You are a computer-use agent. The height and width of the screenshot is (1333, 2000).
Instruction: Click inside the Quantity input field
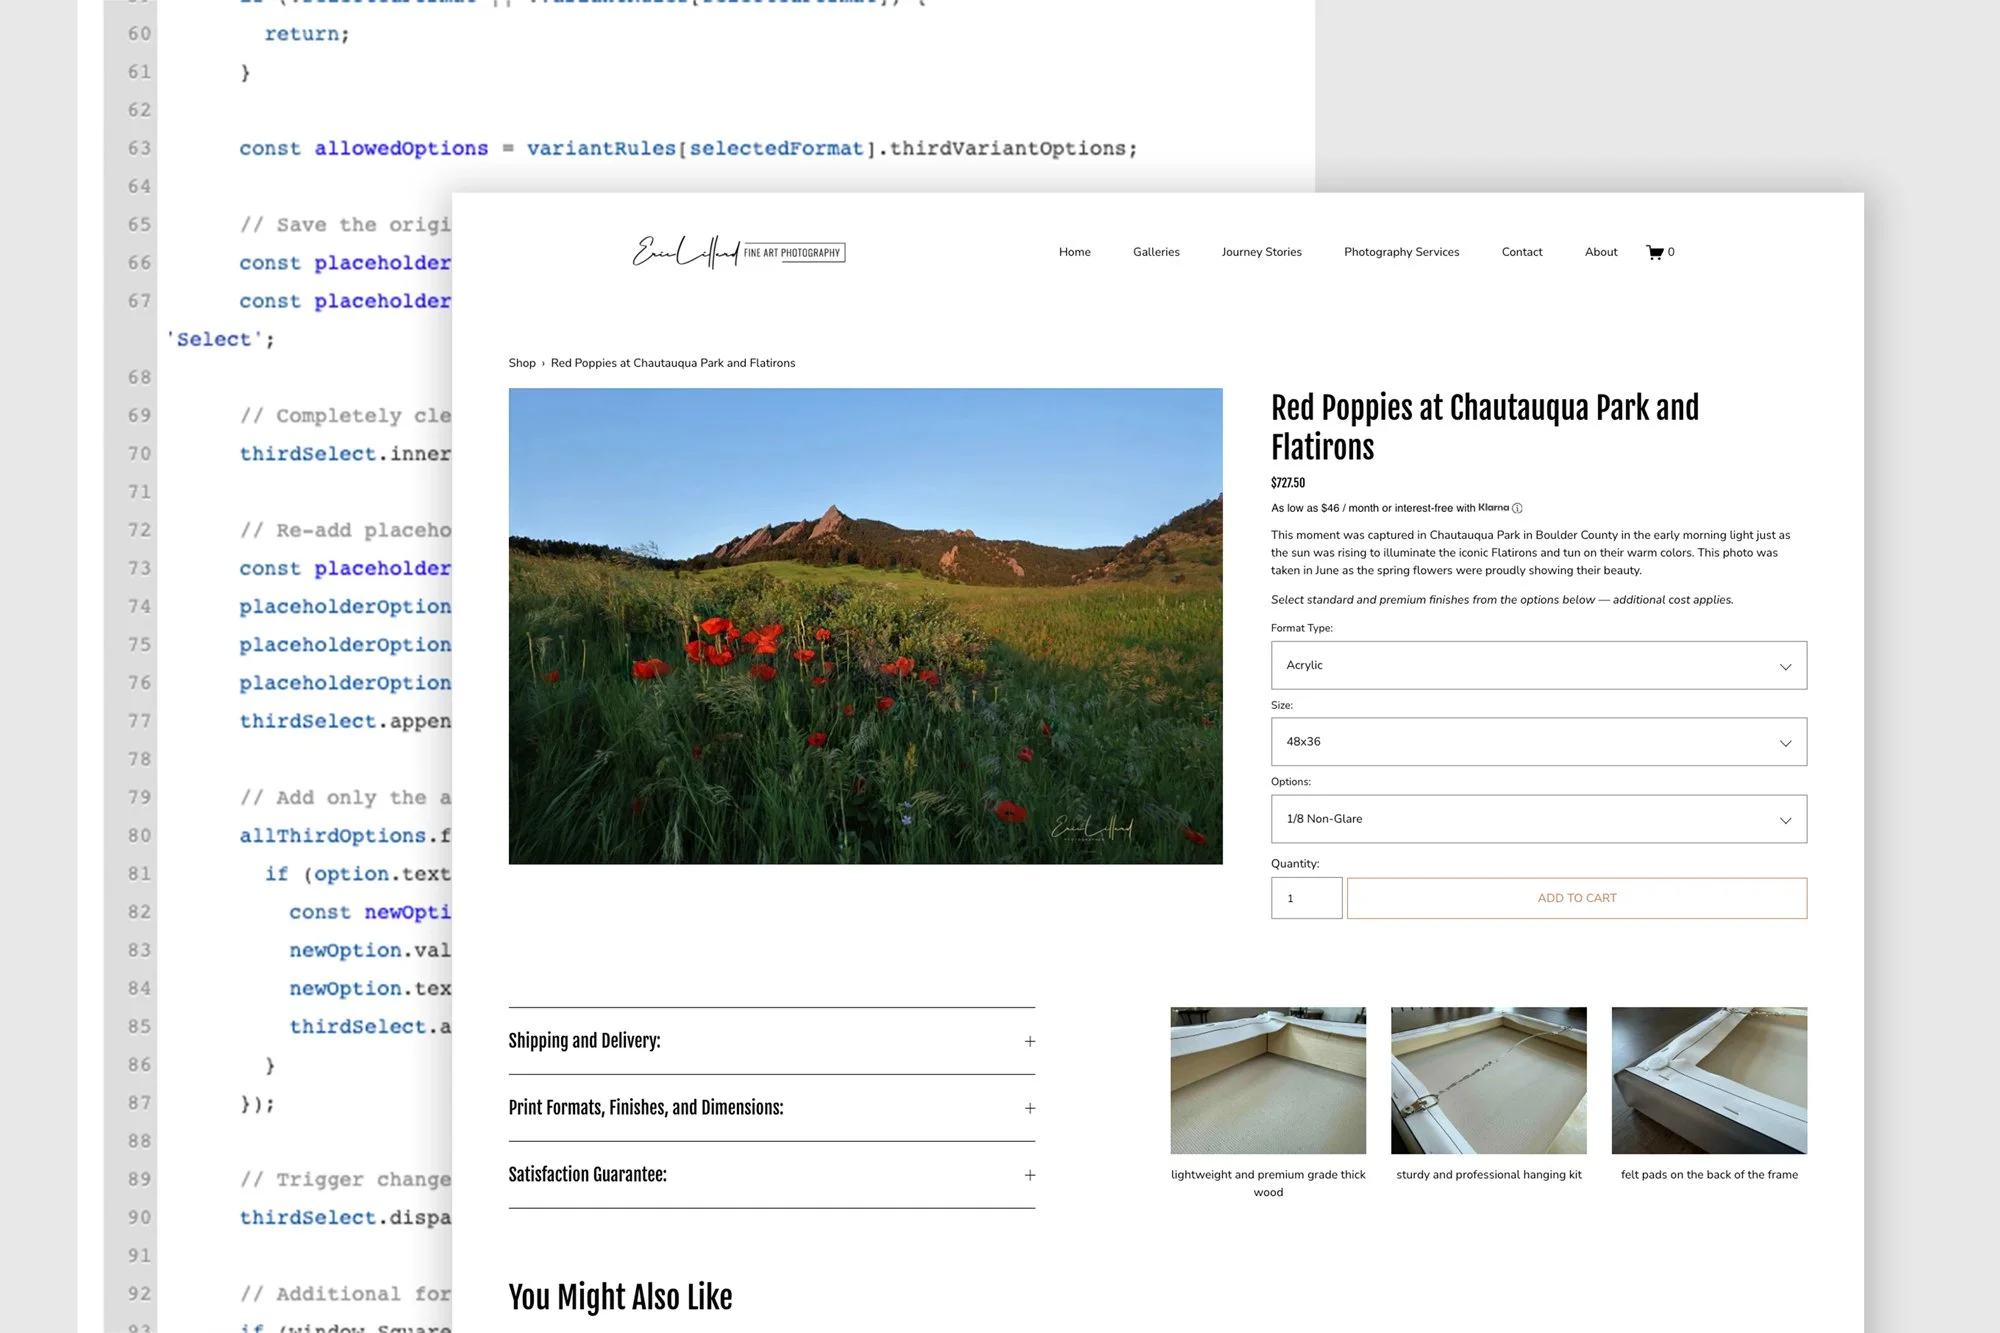click(1306, 897)
